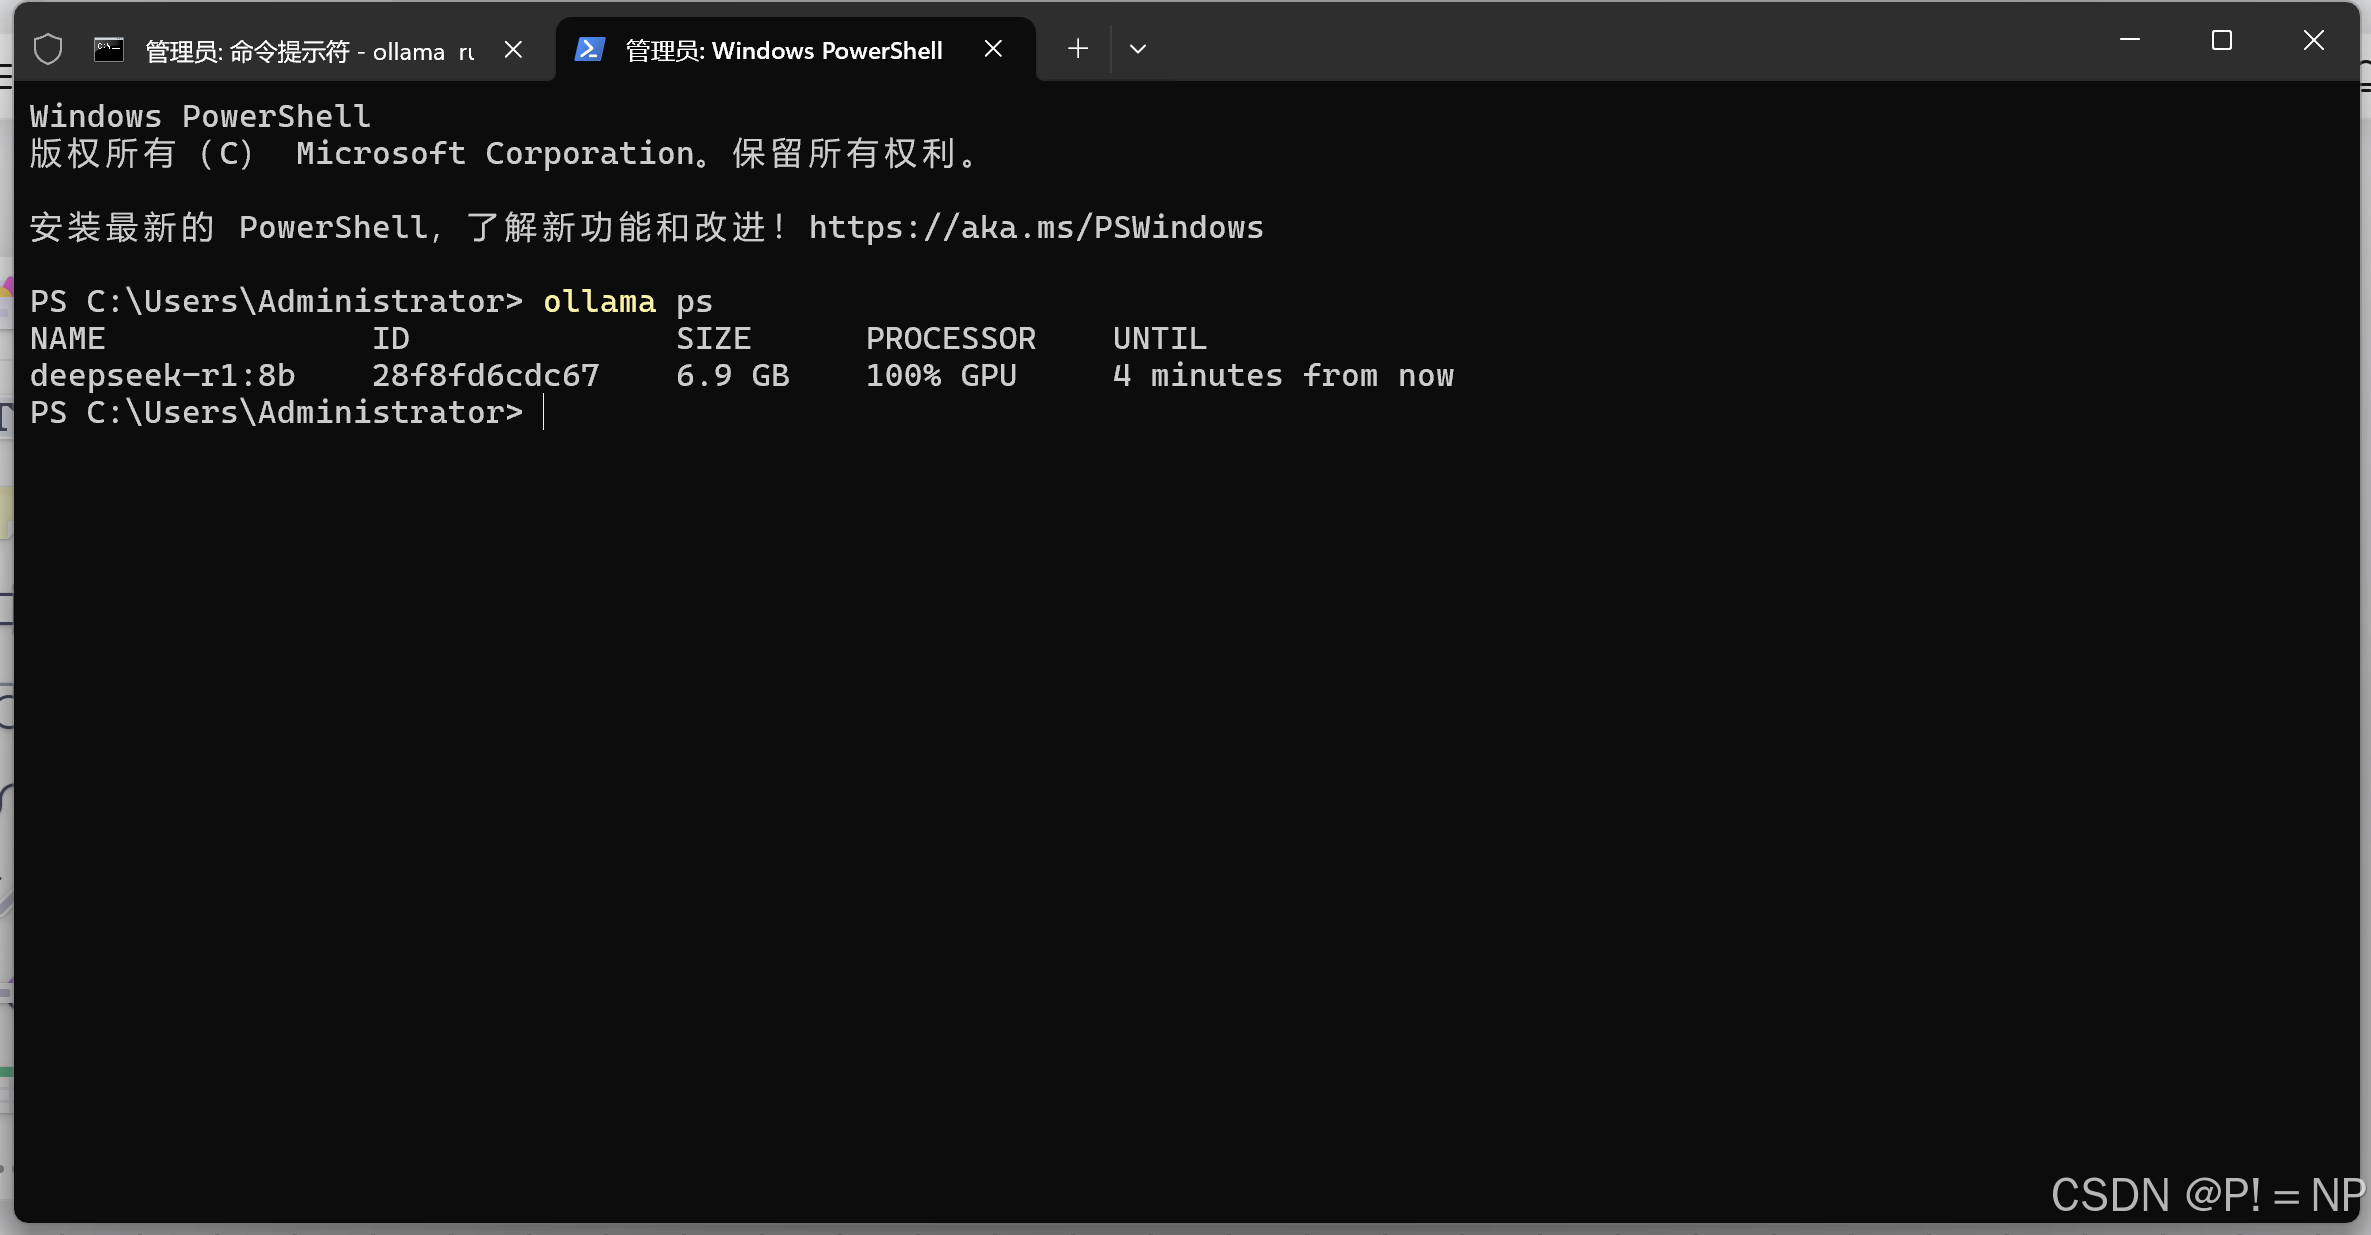Close the ollama Command Prompt tab
This screenshot has width=2371, height=1235.
click(513, 49)
